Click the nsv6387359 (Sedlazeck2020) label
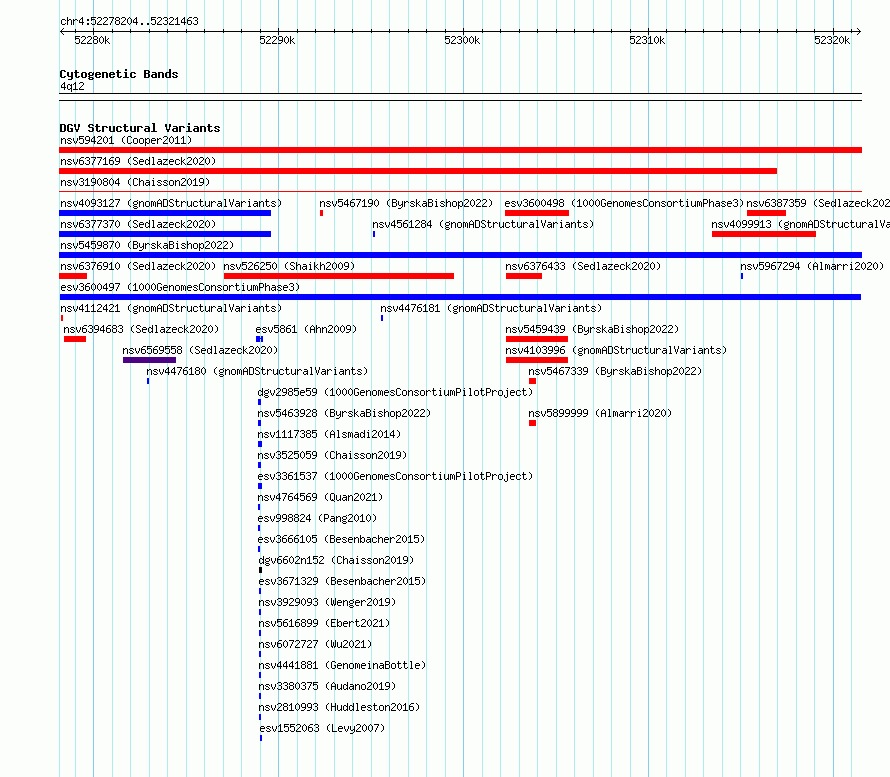 (818, 203)
